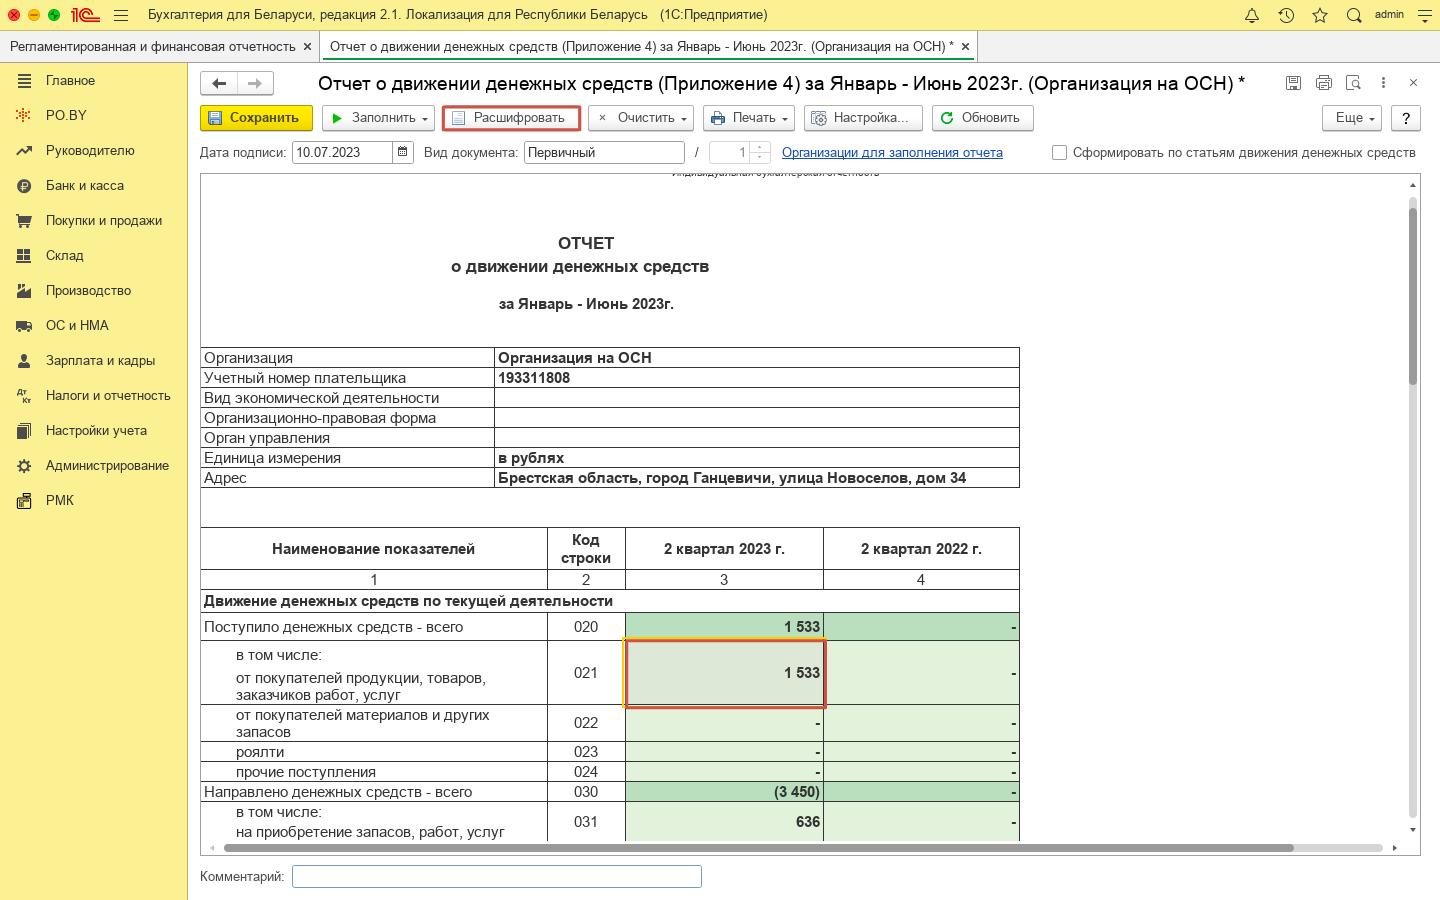Select cell (3 450) in row 030

pos(724,792)
